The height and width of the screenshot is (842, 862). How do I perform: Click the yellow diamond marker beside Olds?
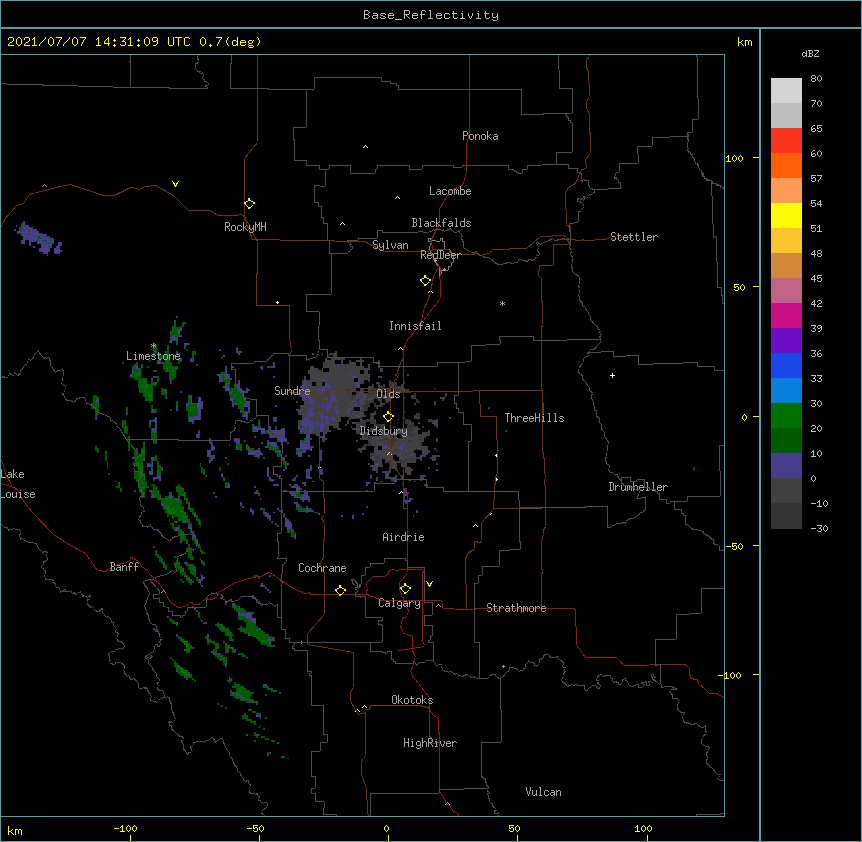388,416
